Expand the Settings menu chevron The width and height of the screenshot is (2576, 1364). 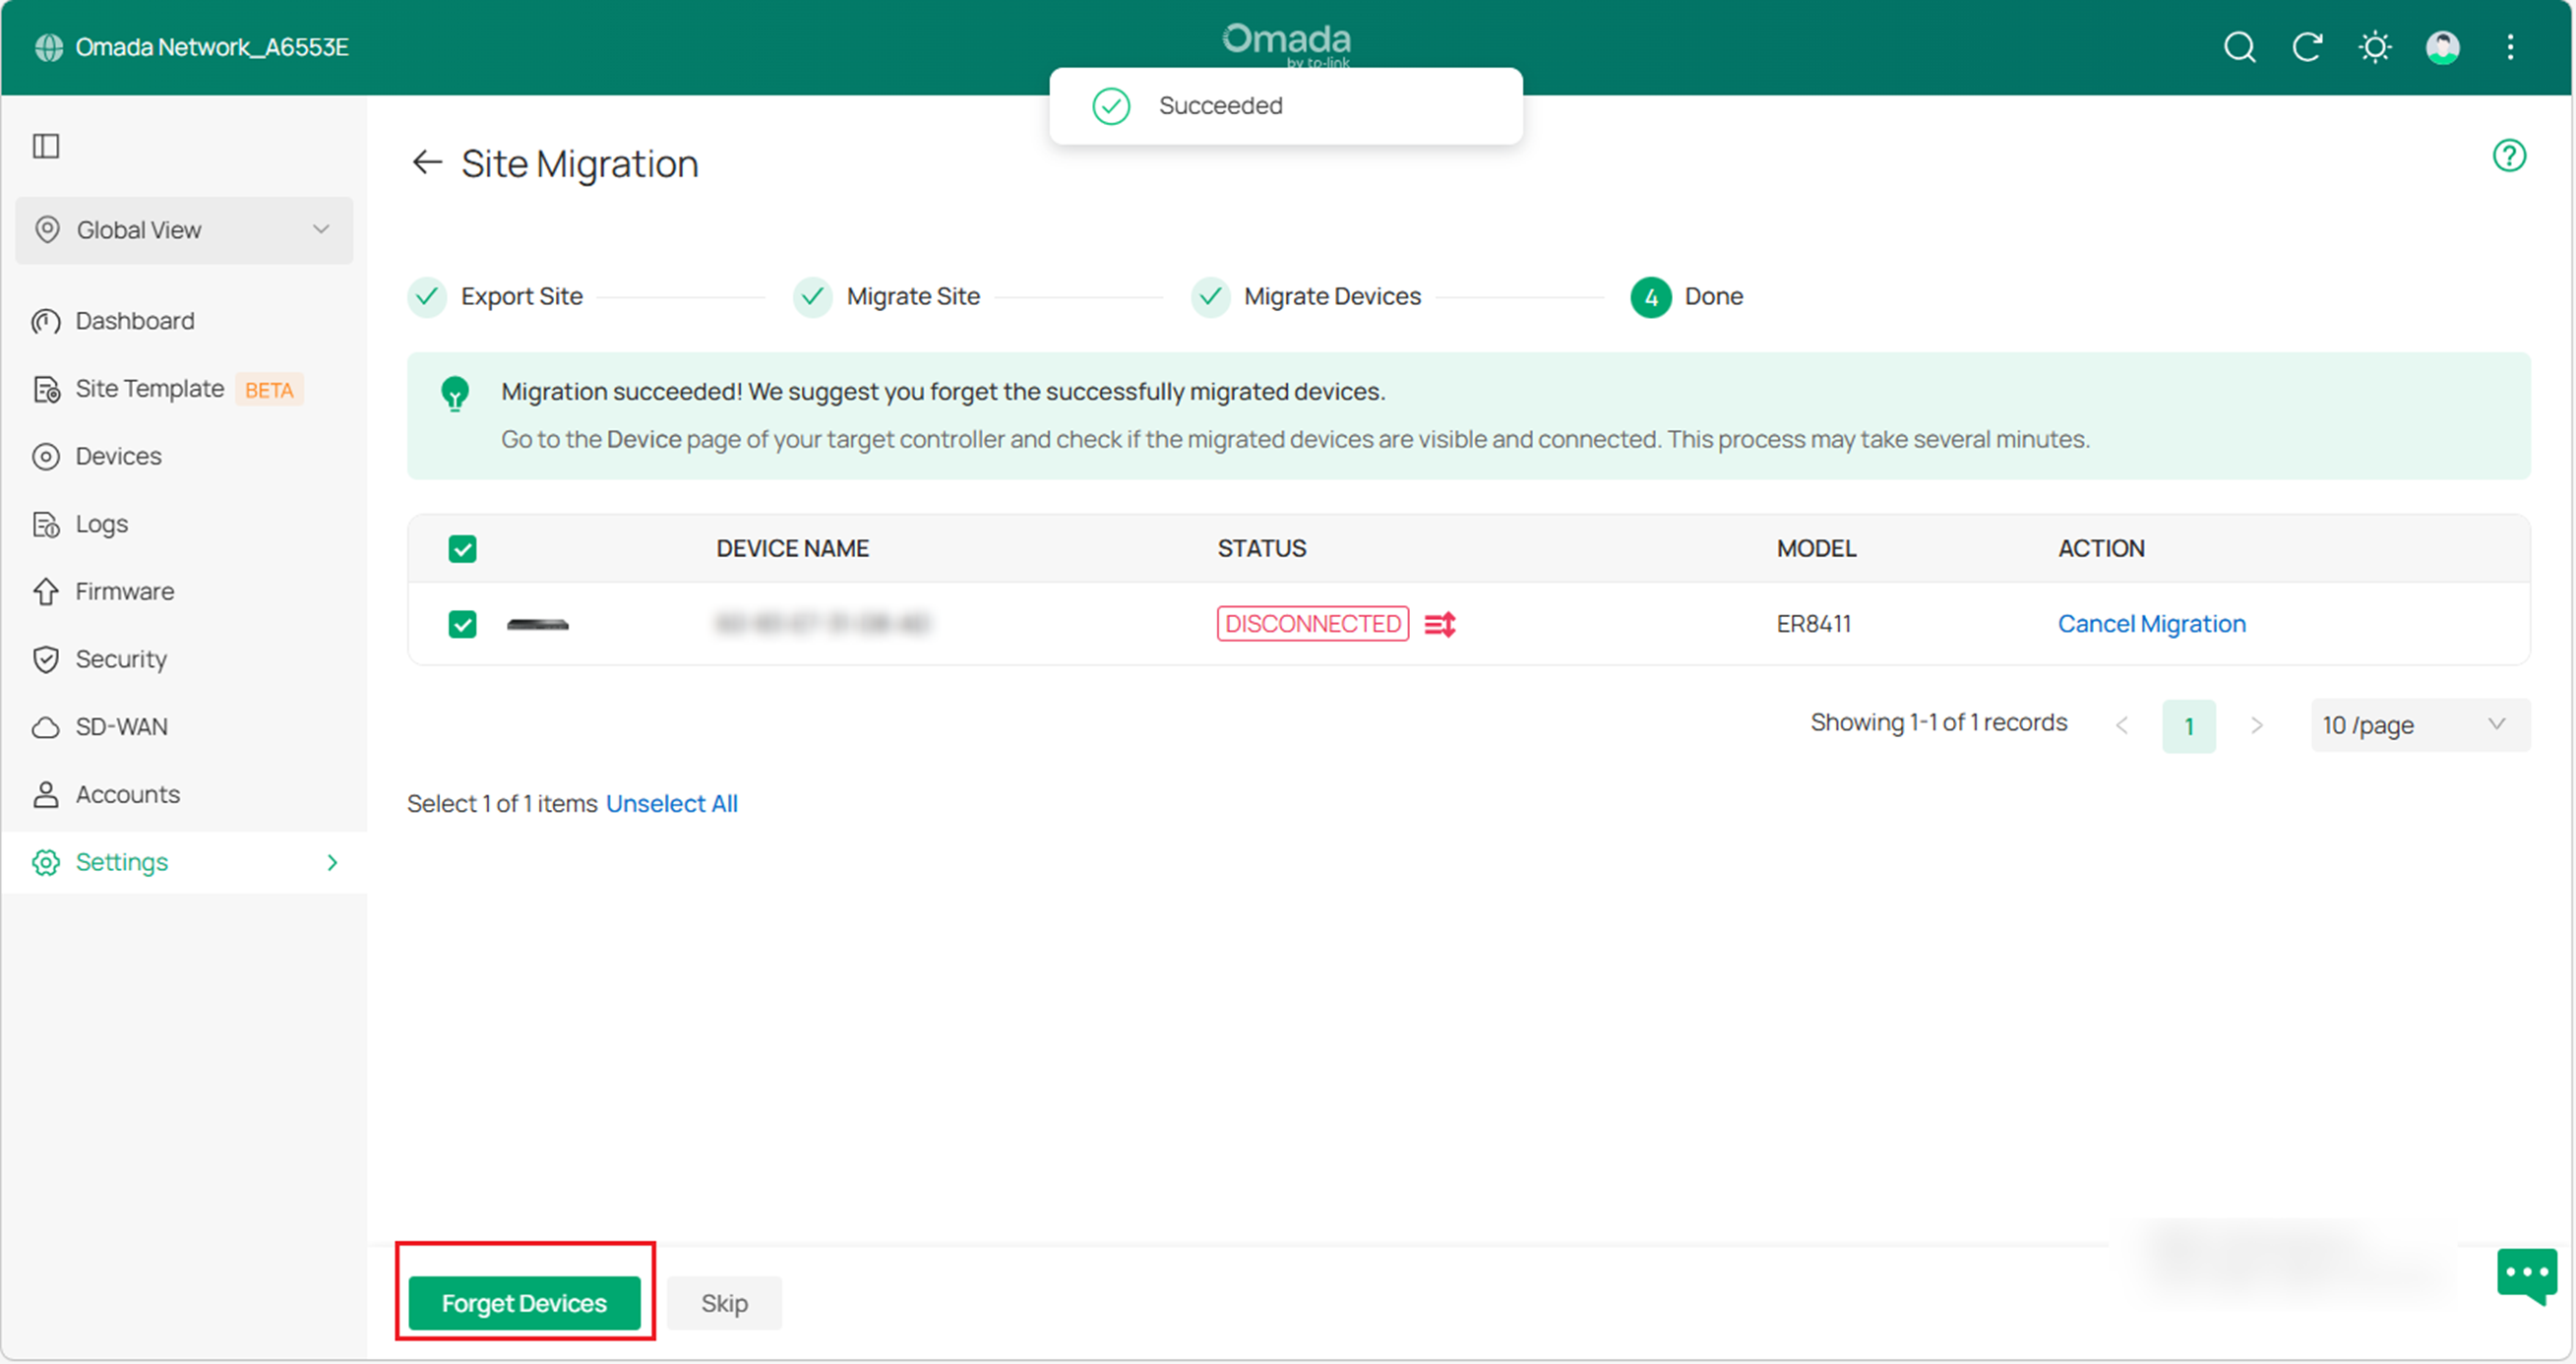[333, 861]
